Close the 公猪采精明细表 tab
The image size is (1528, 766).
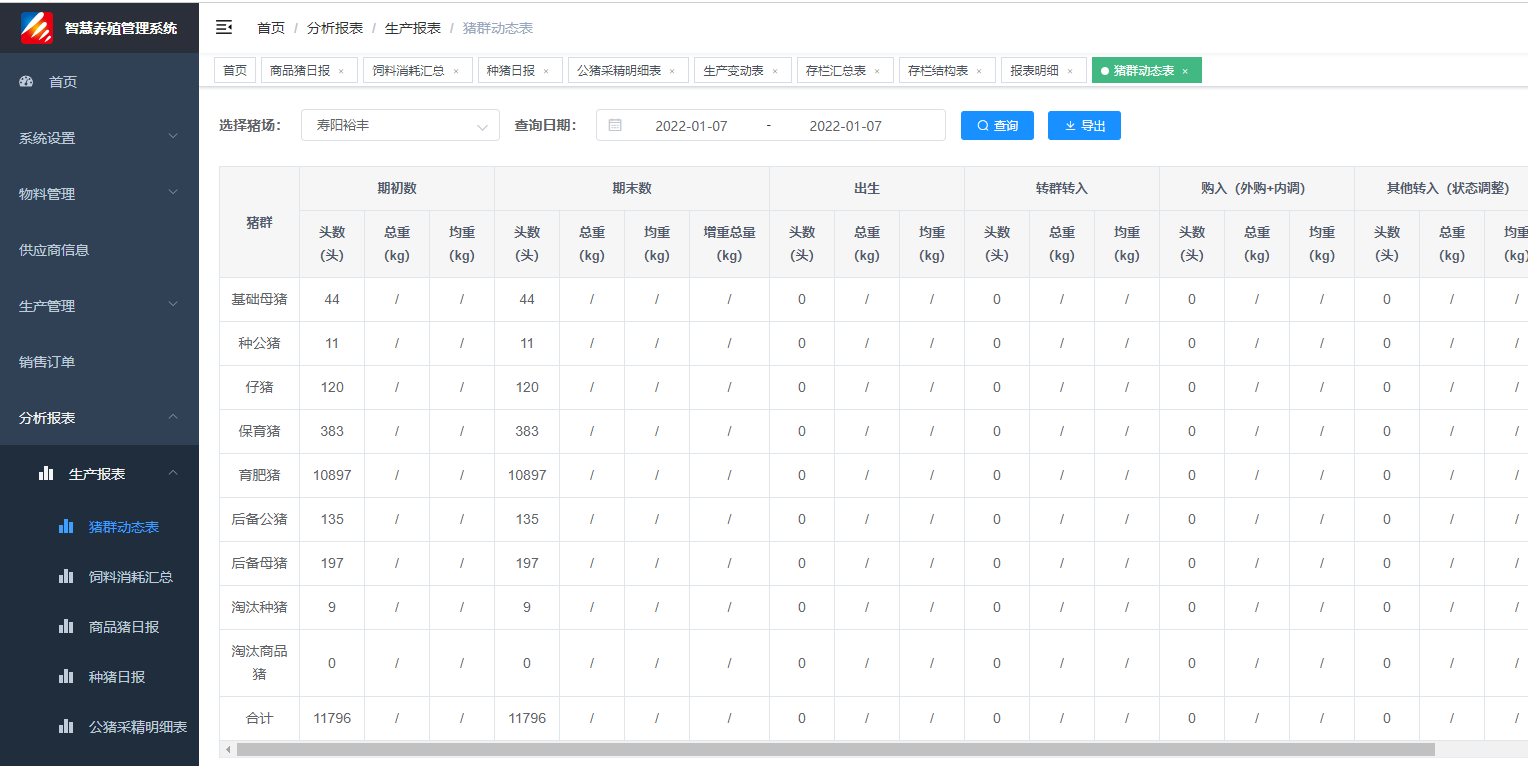click(x=672, y=71)
